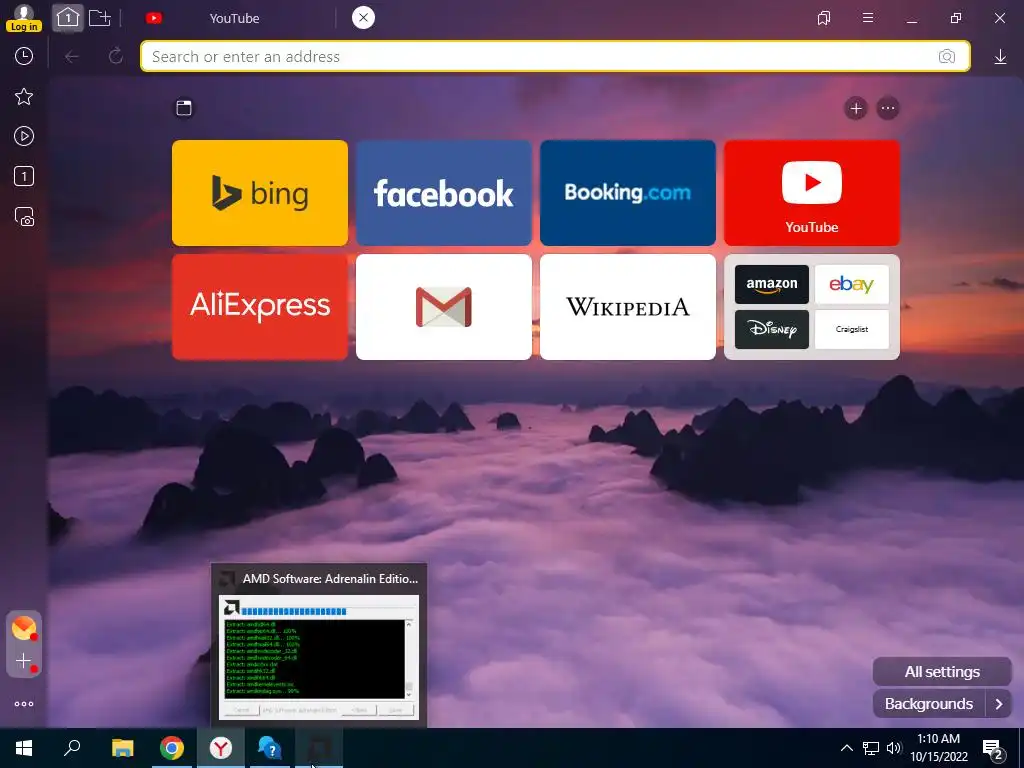
Task: Open History from the sidebar clock icon
Action: [x=24, y=56]
